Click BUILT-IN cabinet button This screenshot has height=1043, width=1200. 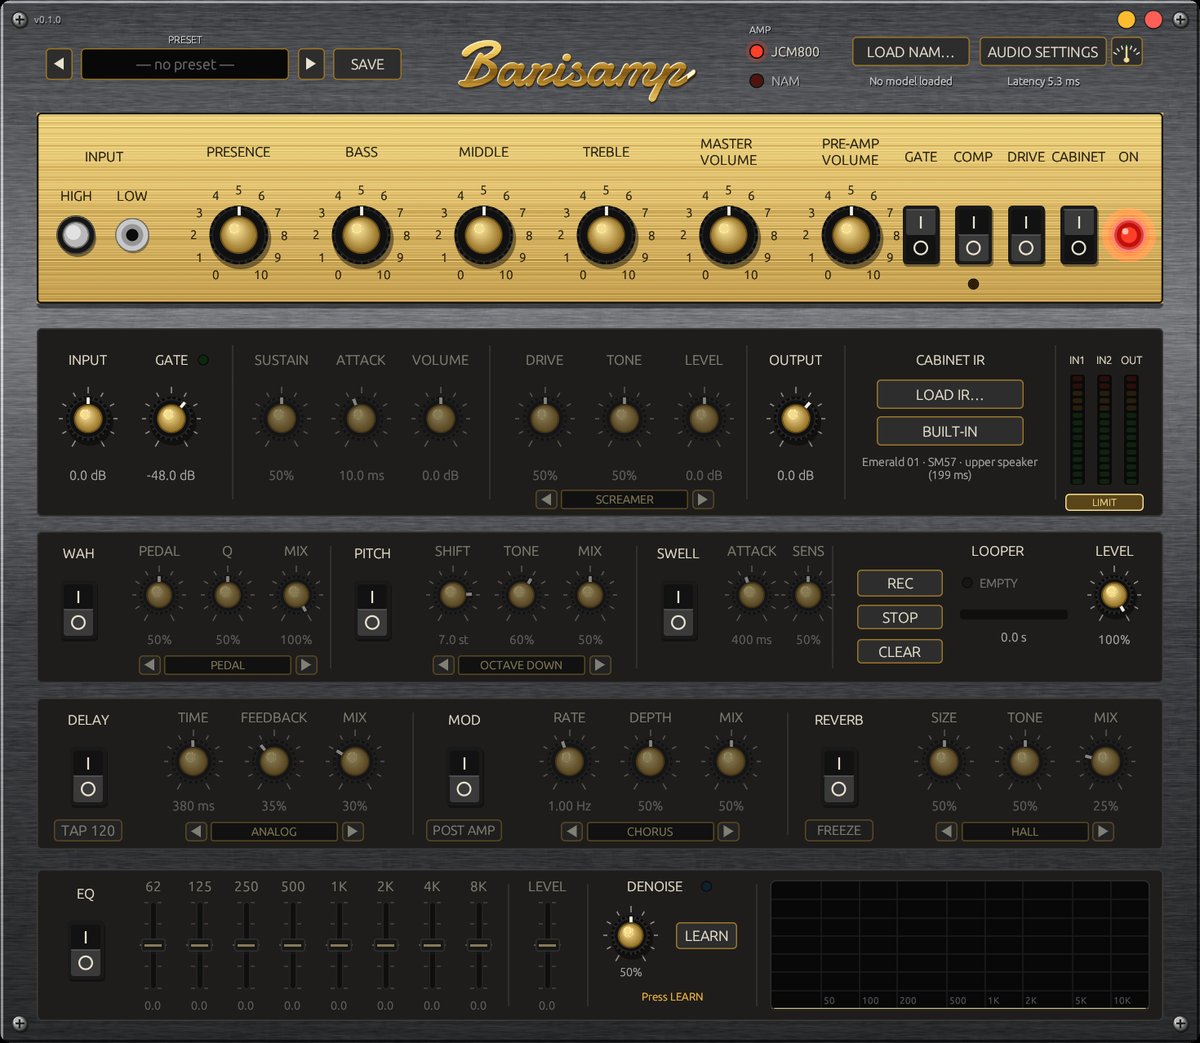pos(950,431)
